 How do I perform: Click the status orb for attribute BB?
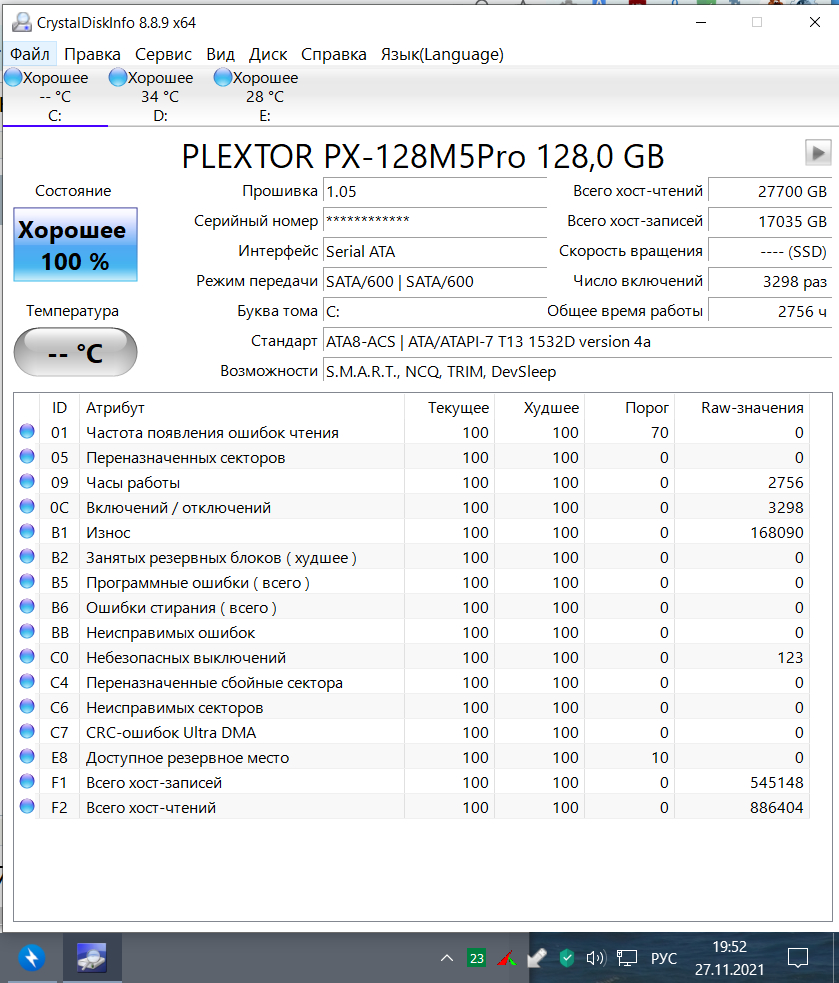27,631
